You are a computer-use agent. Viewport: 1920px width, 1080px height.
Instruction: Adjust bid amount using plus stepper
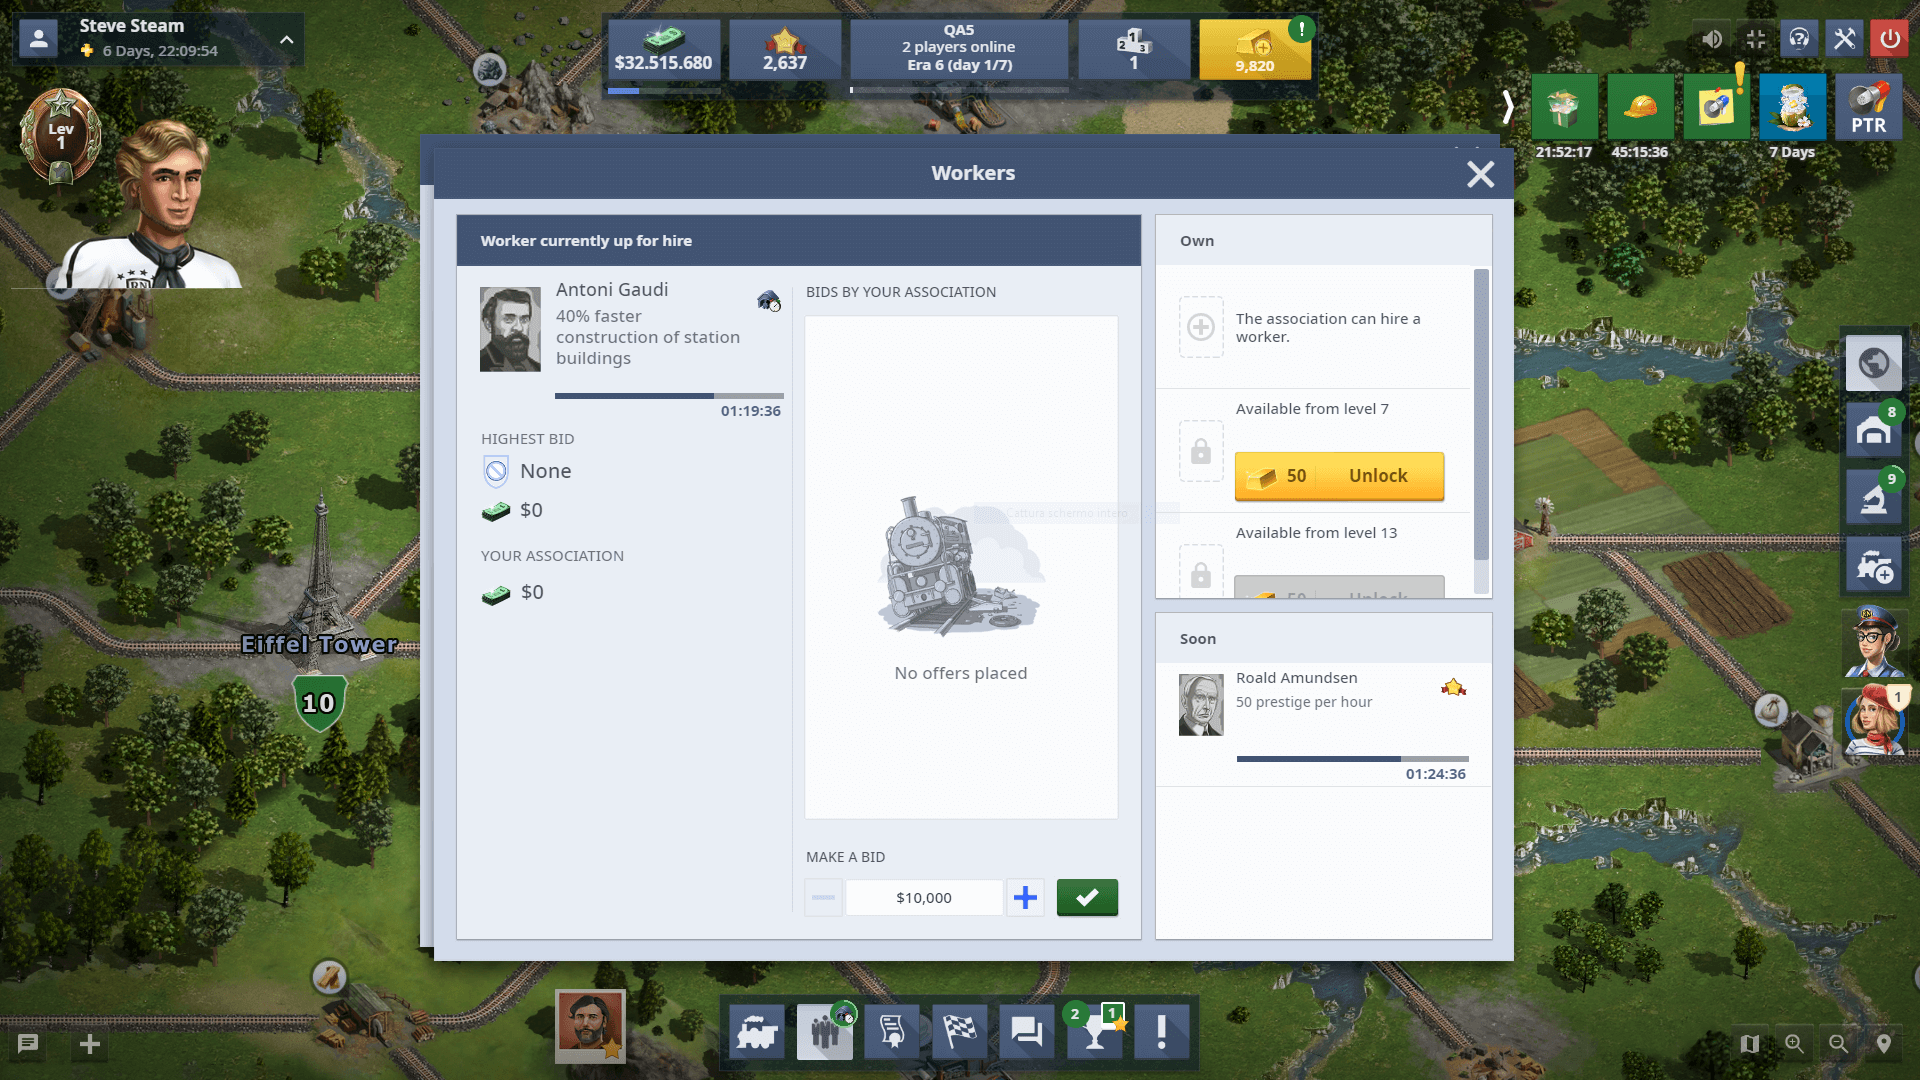[1026, 897]
